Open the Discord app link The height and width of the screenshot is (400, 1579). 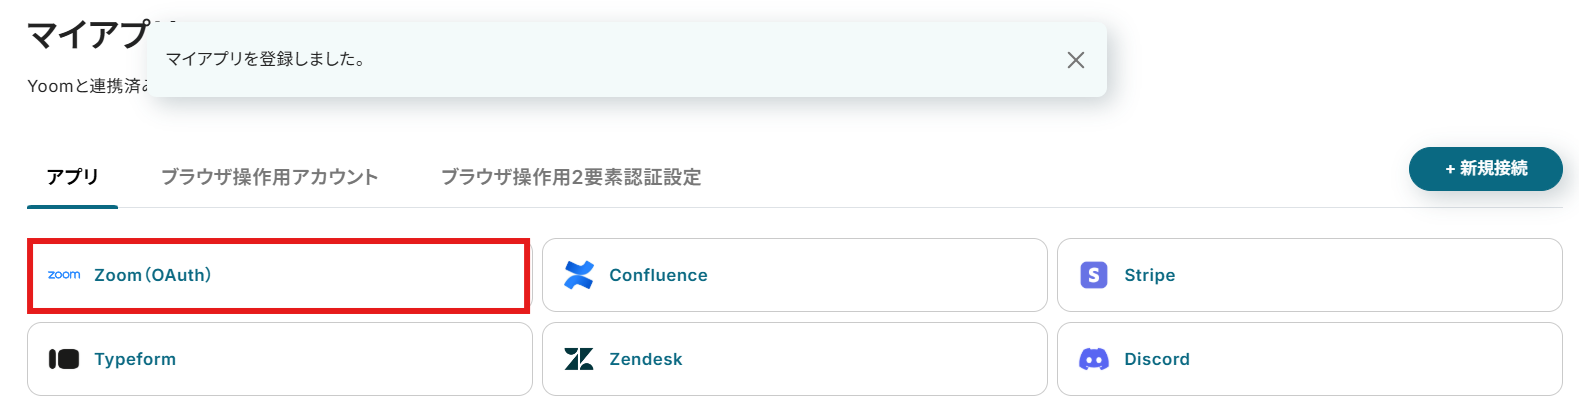click(x=1157, y=359)
